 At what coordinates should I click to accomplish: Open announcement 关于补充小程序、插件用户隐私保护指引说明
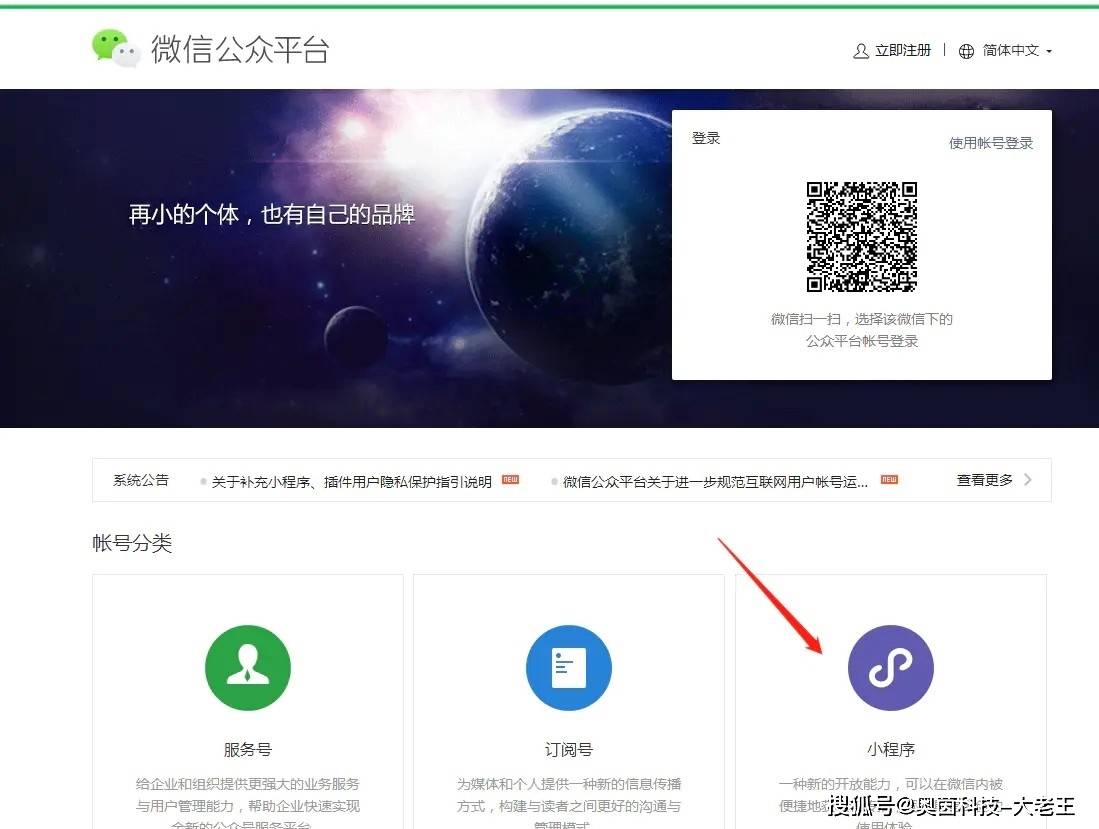coord(351,482)
